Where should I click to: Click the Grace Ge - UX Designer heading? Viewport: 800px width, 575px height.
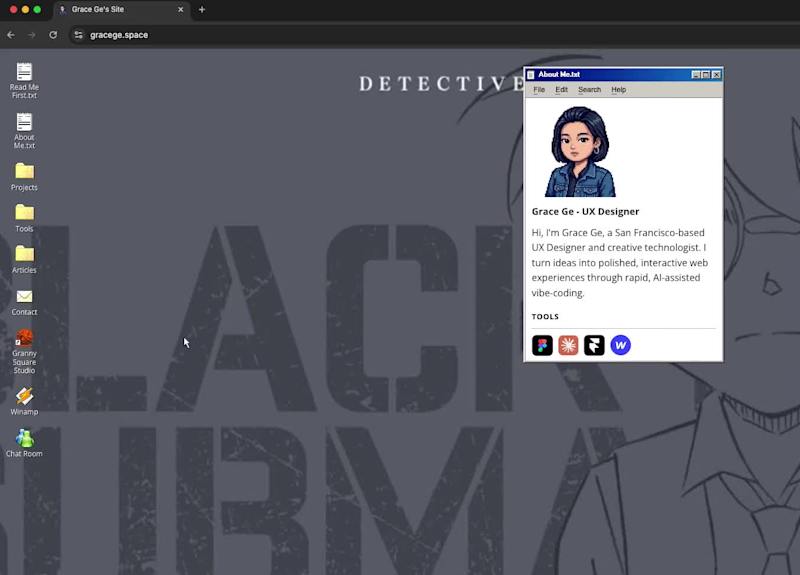[x=585, y=211]
